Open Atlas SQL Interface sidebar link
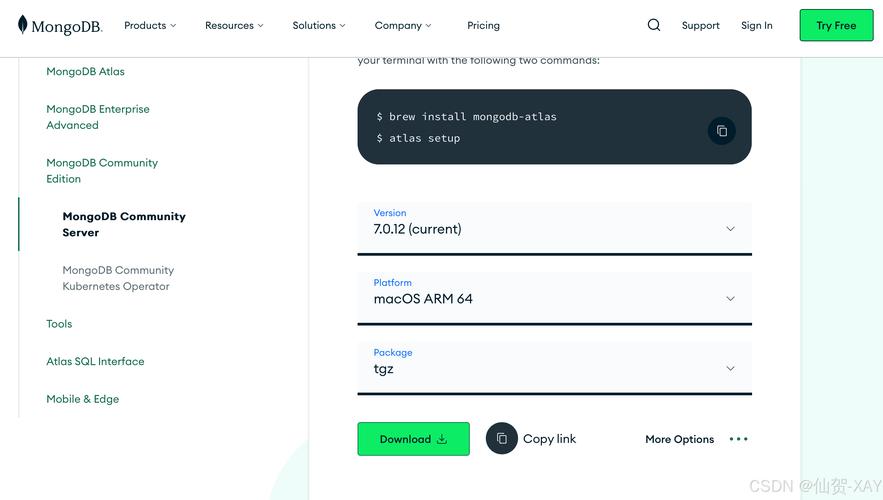The height and width of the screenshot is (500, 883). point(95,361)
